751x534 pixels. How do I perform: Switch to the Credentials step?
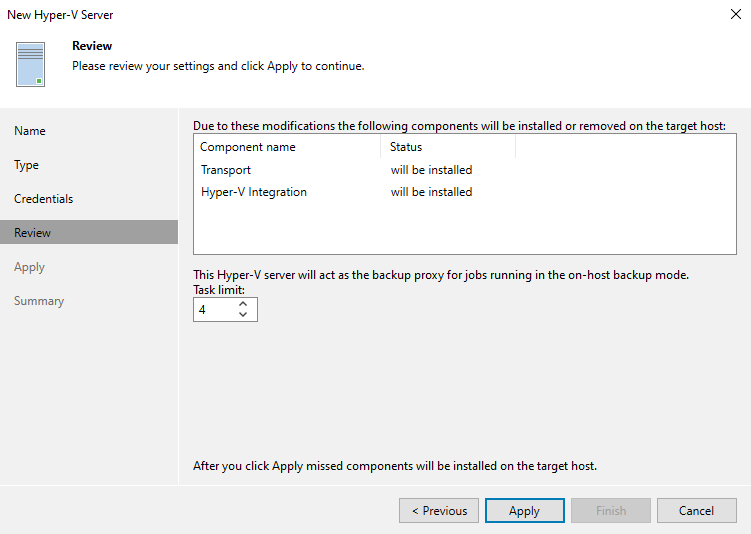pyautogui.click(x=44, y=199)
